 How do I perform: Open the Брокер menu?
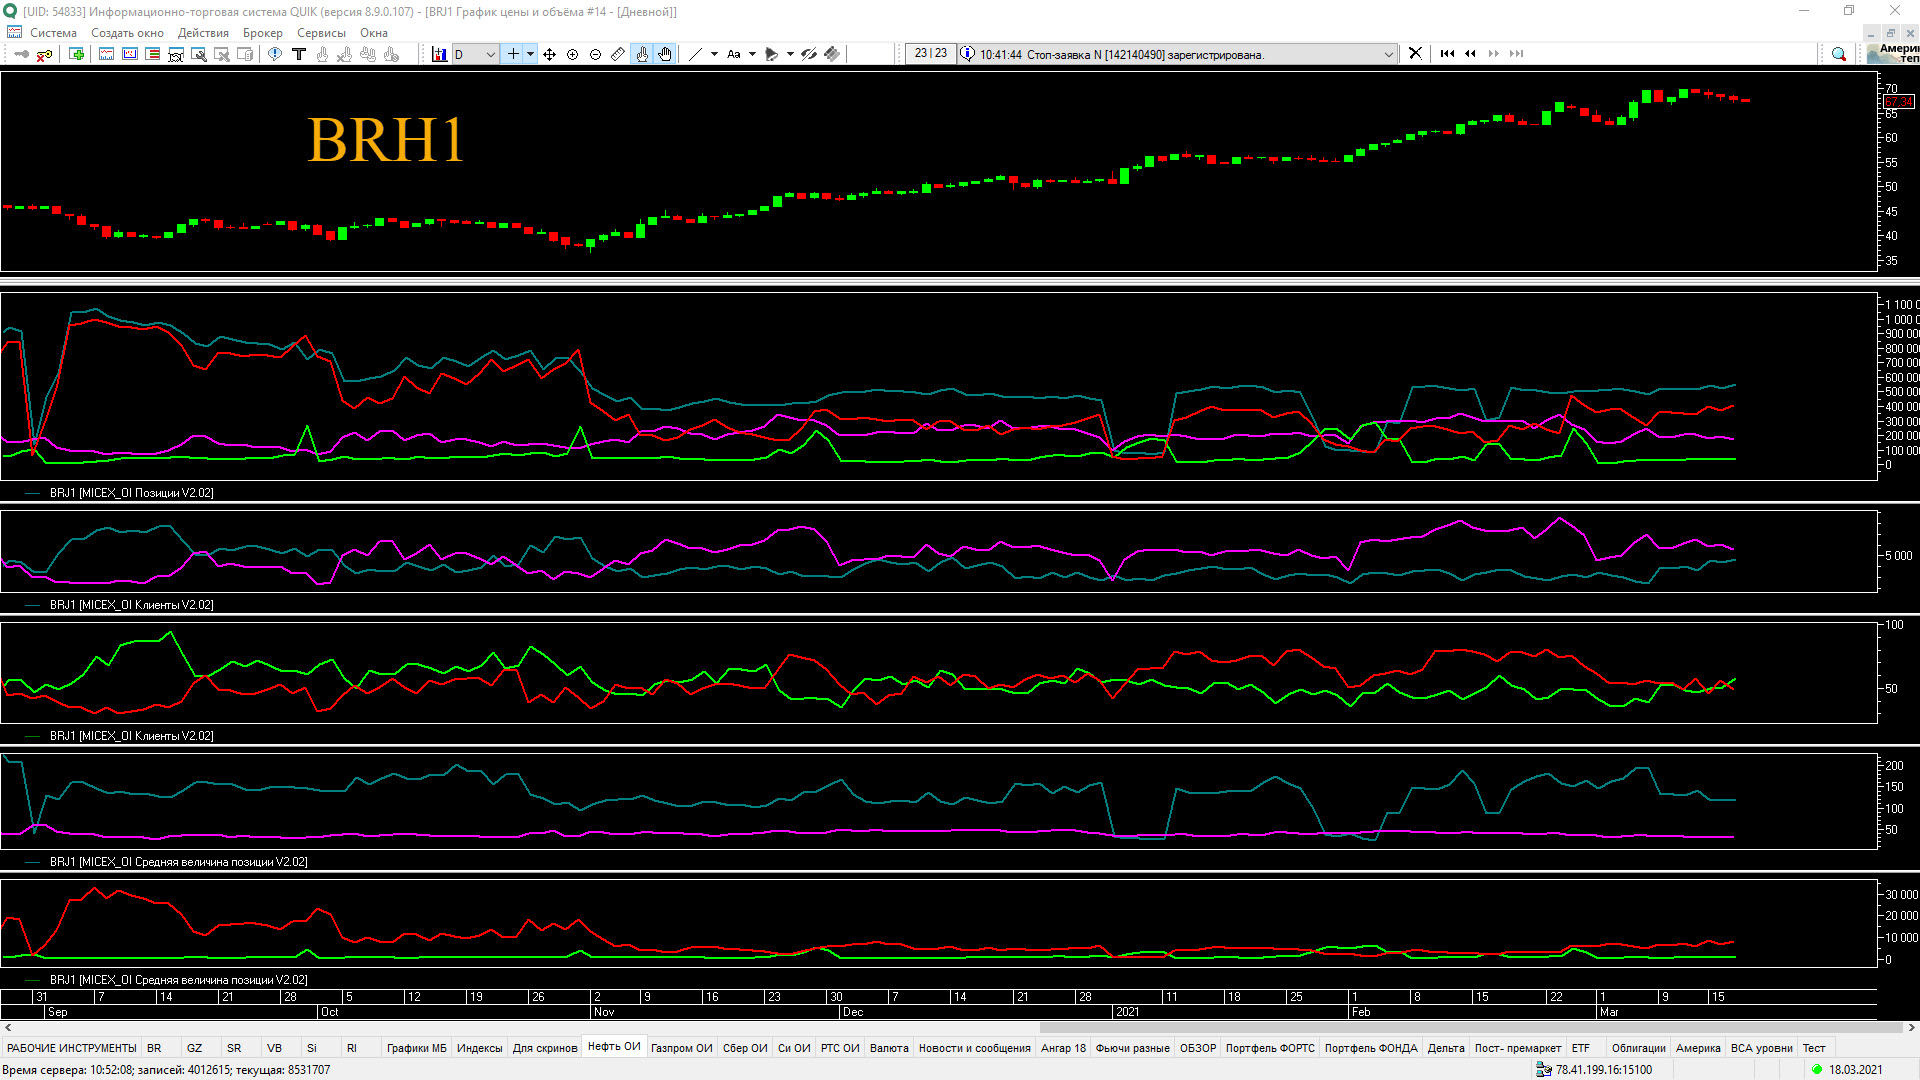262,33
